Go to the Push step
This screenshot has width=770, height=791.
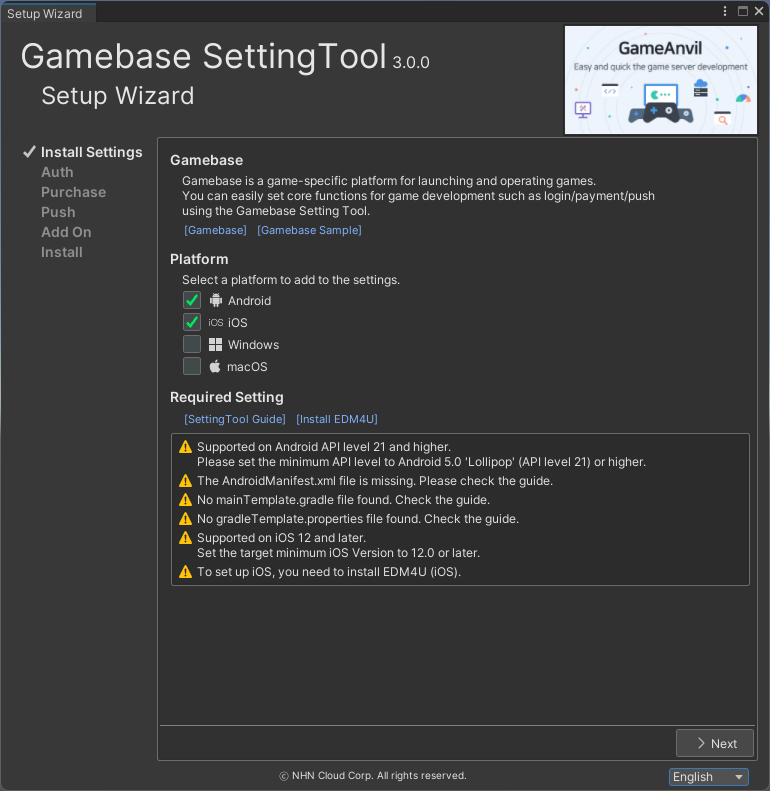pyautogui.click(x=58, y=212)
